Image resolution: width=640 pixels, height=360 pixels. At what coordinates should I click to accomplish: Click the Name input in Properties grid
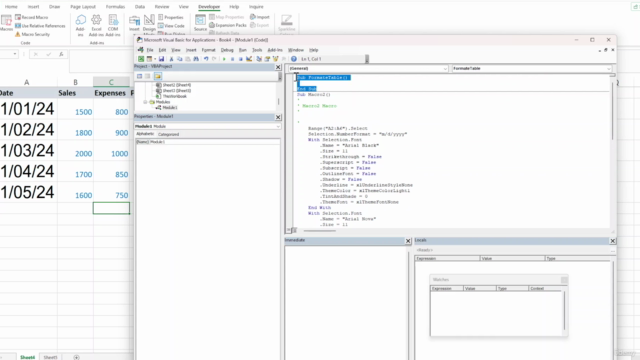pyautogui.click(x=214, y=142)
